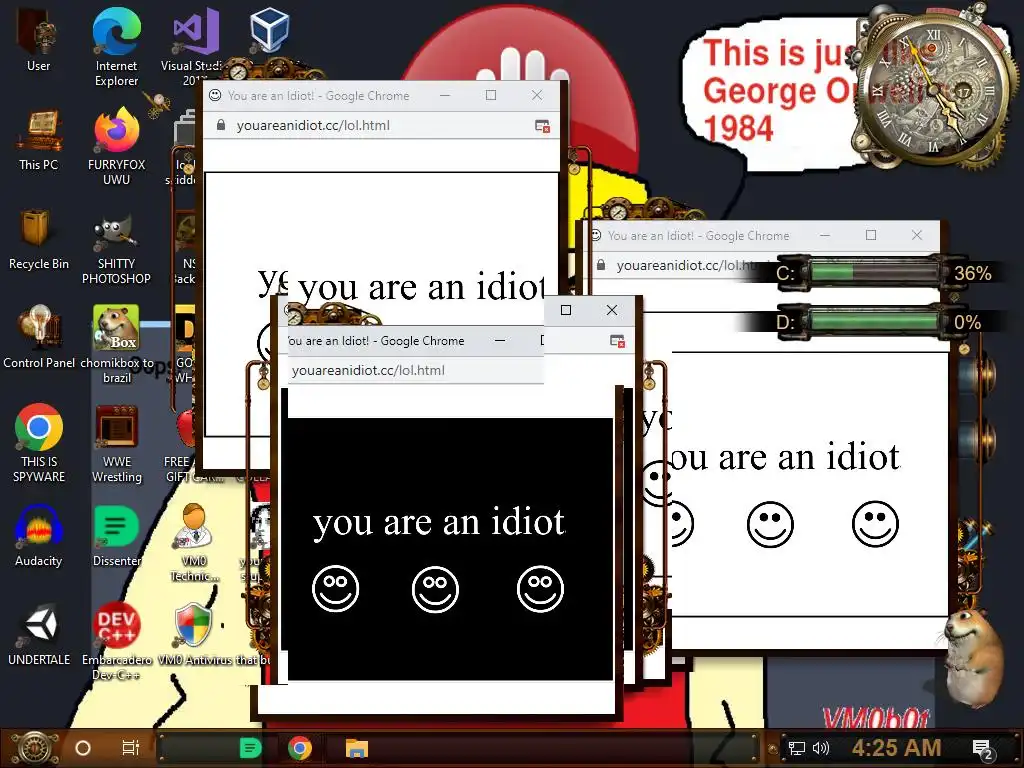
Task: Close the right Chrome window
Action: coord(917,235)
